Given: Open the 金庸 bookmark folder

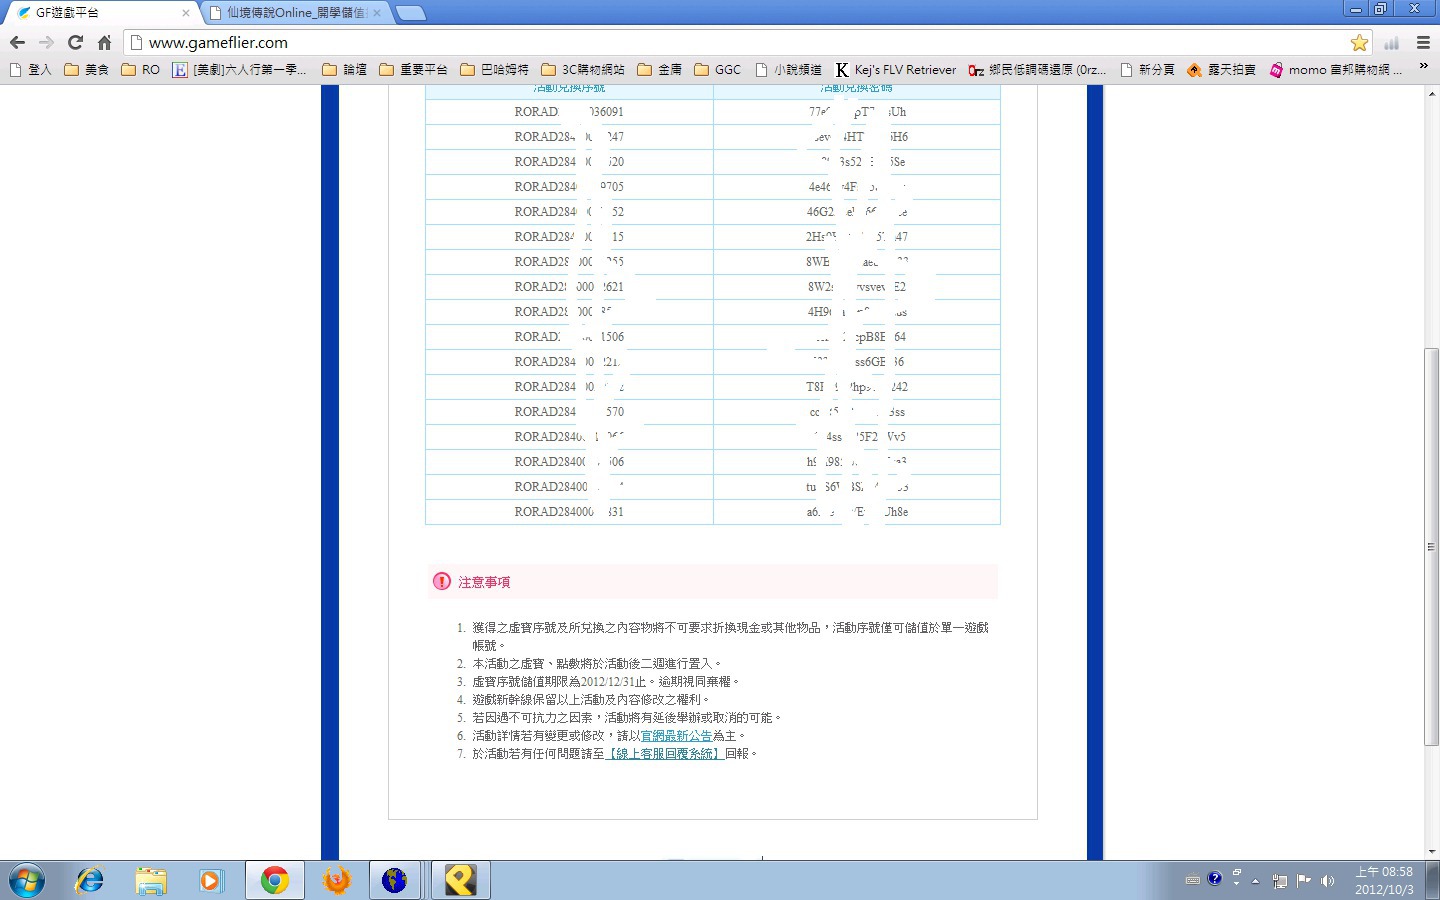Looking at the screenshot, I should point(659,70).
